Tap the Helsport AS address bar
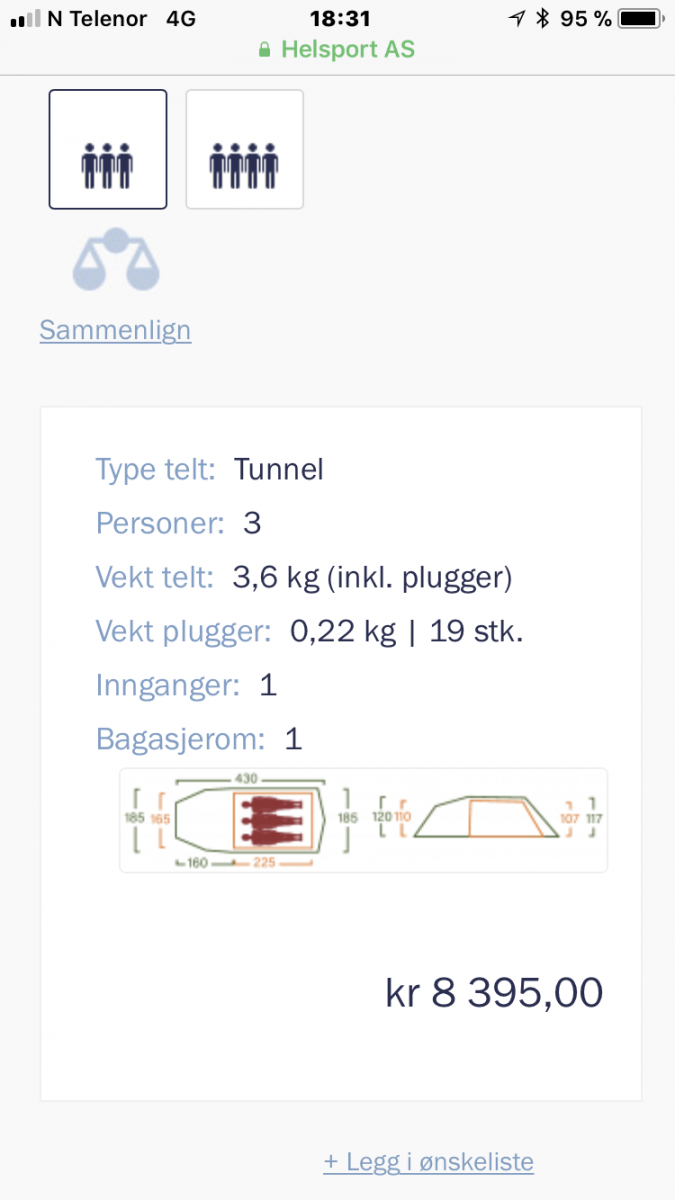 337,49
